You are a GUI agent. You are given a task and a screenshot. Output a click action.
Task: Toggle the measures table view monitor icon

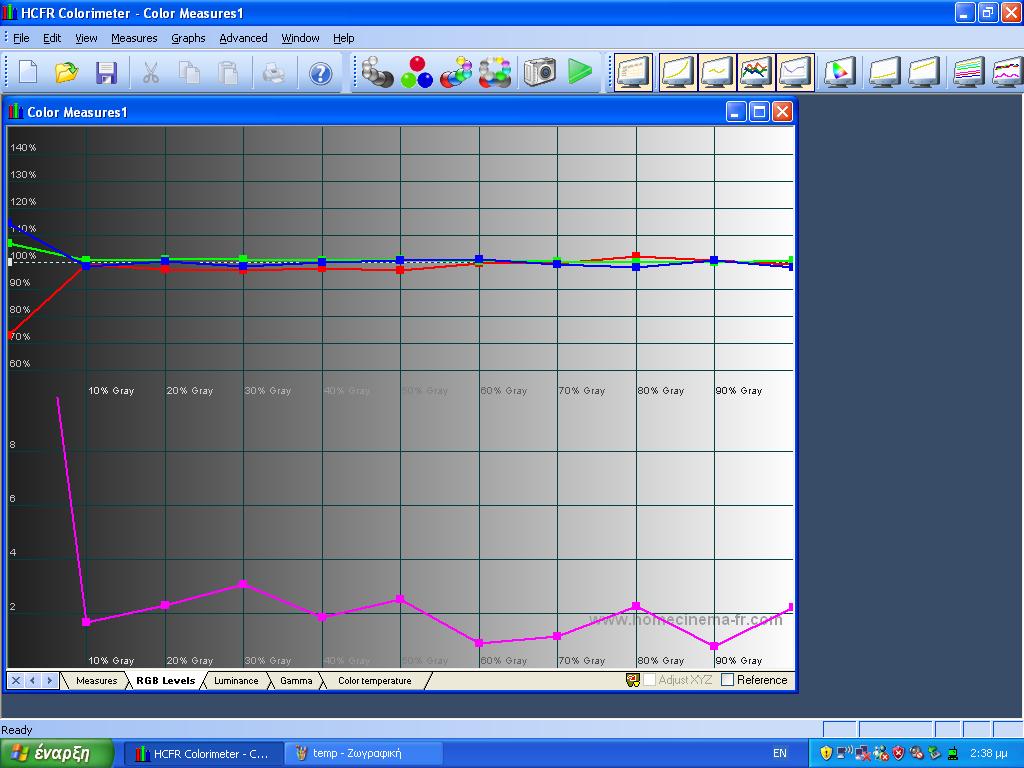pyautogui.click(x=633, y=72)
